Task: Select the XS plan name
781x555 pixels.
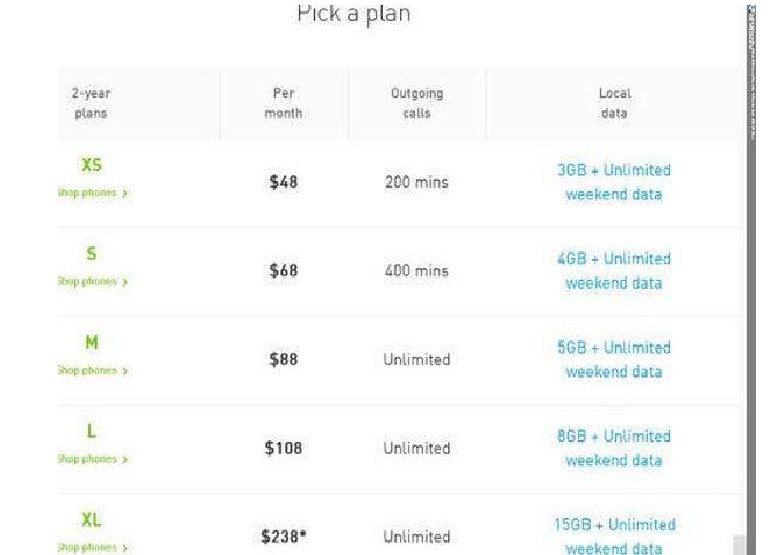Action: point(91,166)
